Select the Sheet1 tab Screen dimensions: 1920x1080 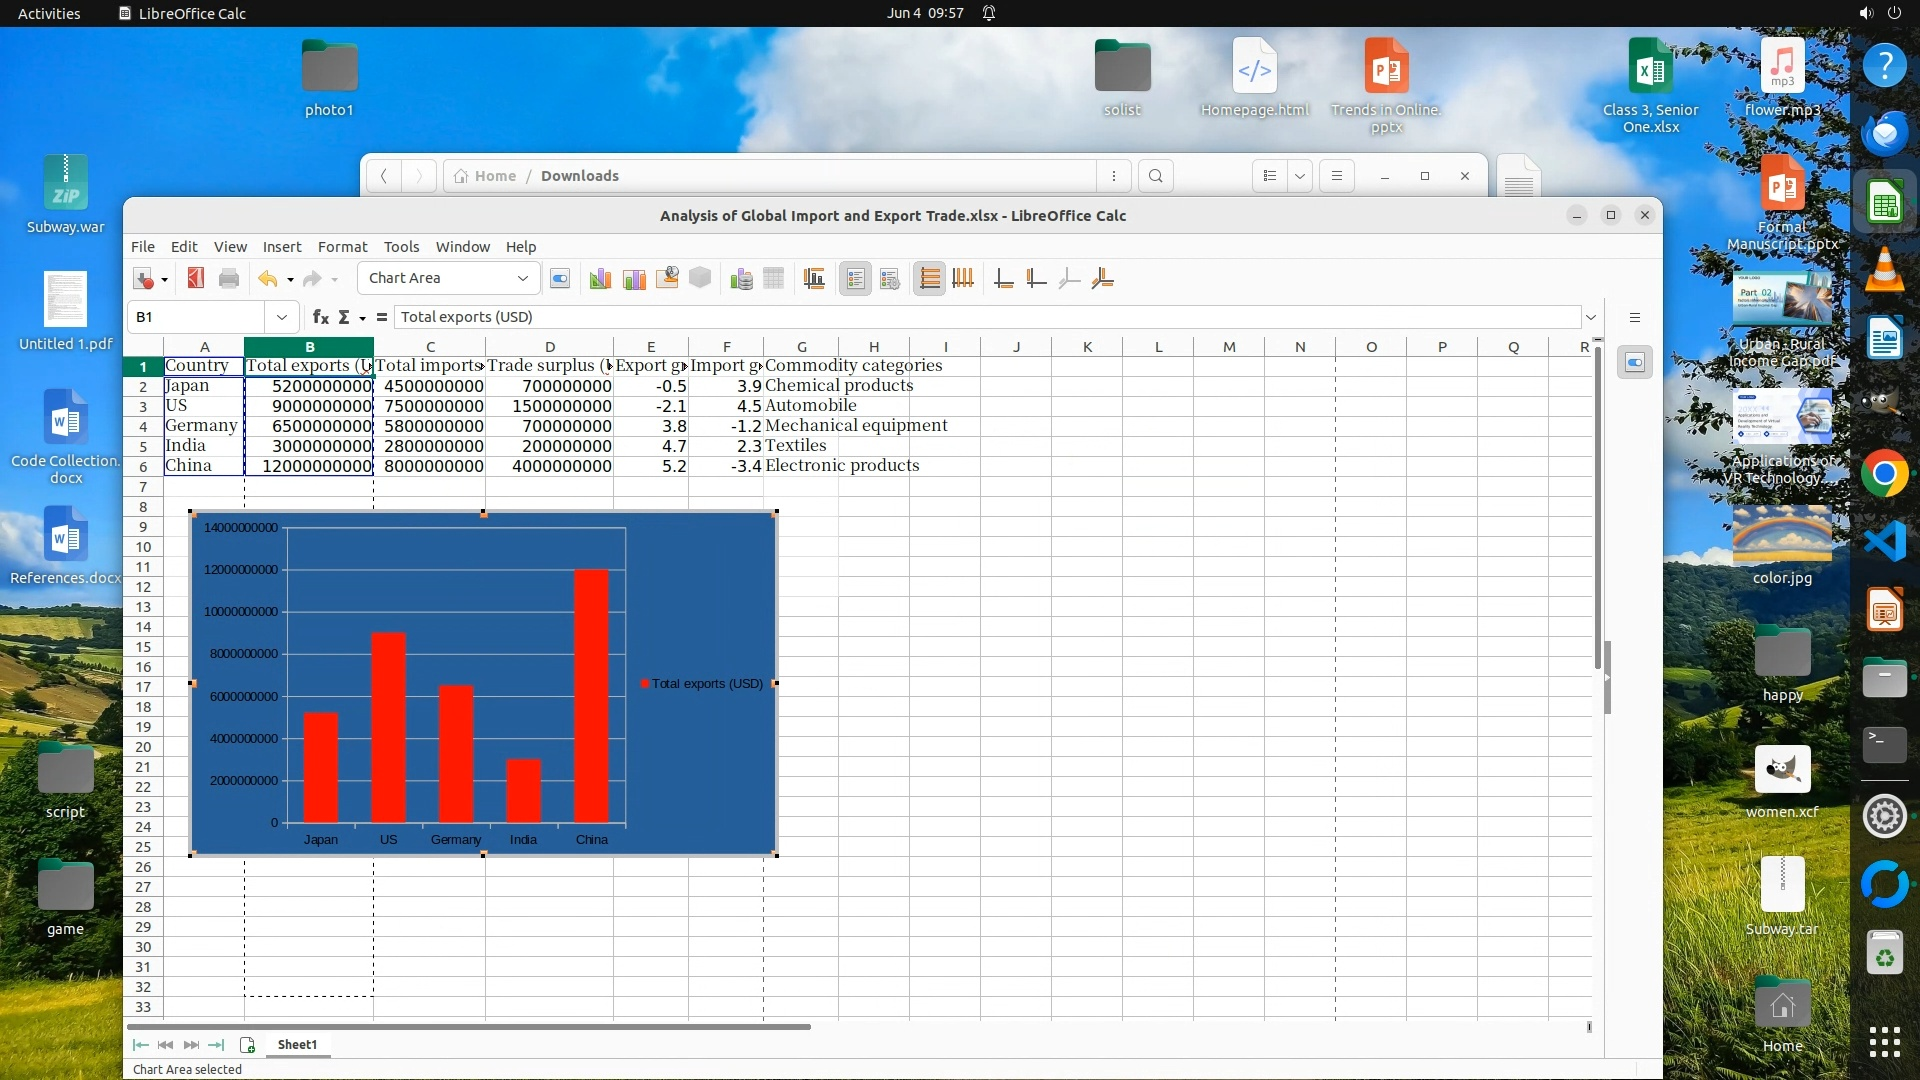point(297,1045)
